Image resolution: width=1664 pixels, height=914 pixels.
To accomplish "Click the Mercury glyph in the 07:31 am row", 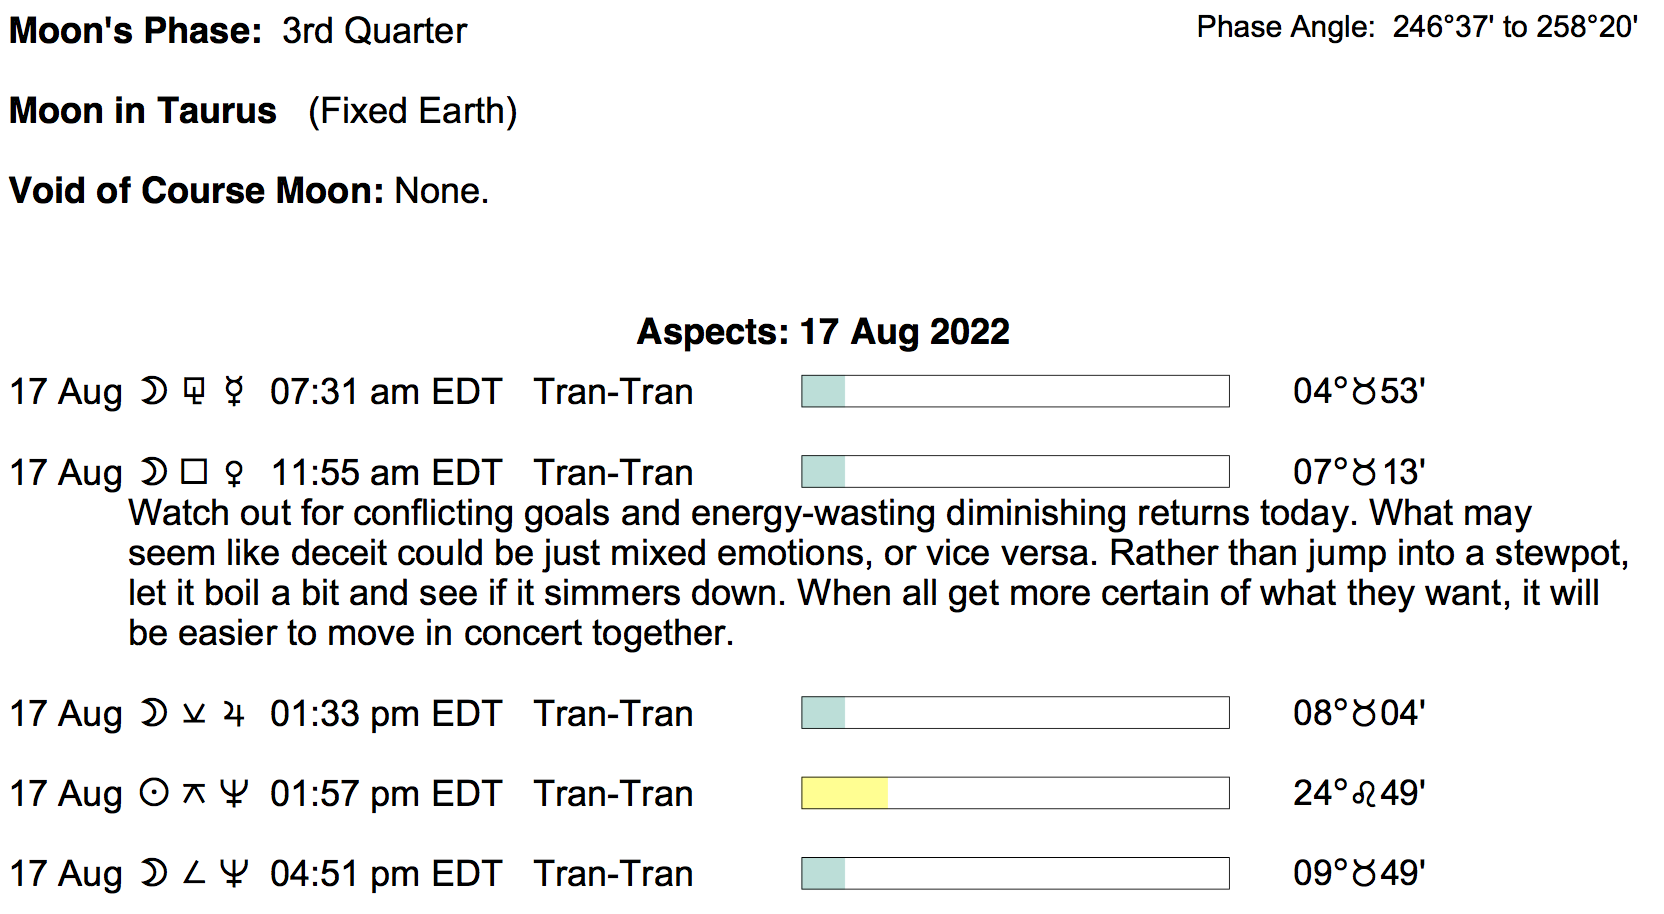I will point(234,391).
